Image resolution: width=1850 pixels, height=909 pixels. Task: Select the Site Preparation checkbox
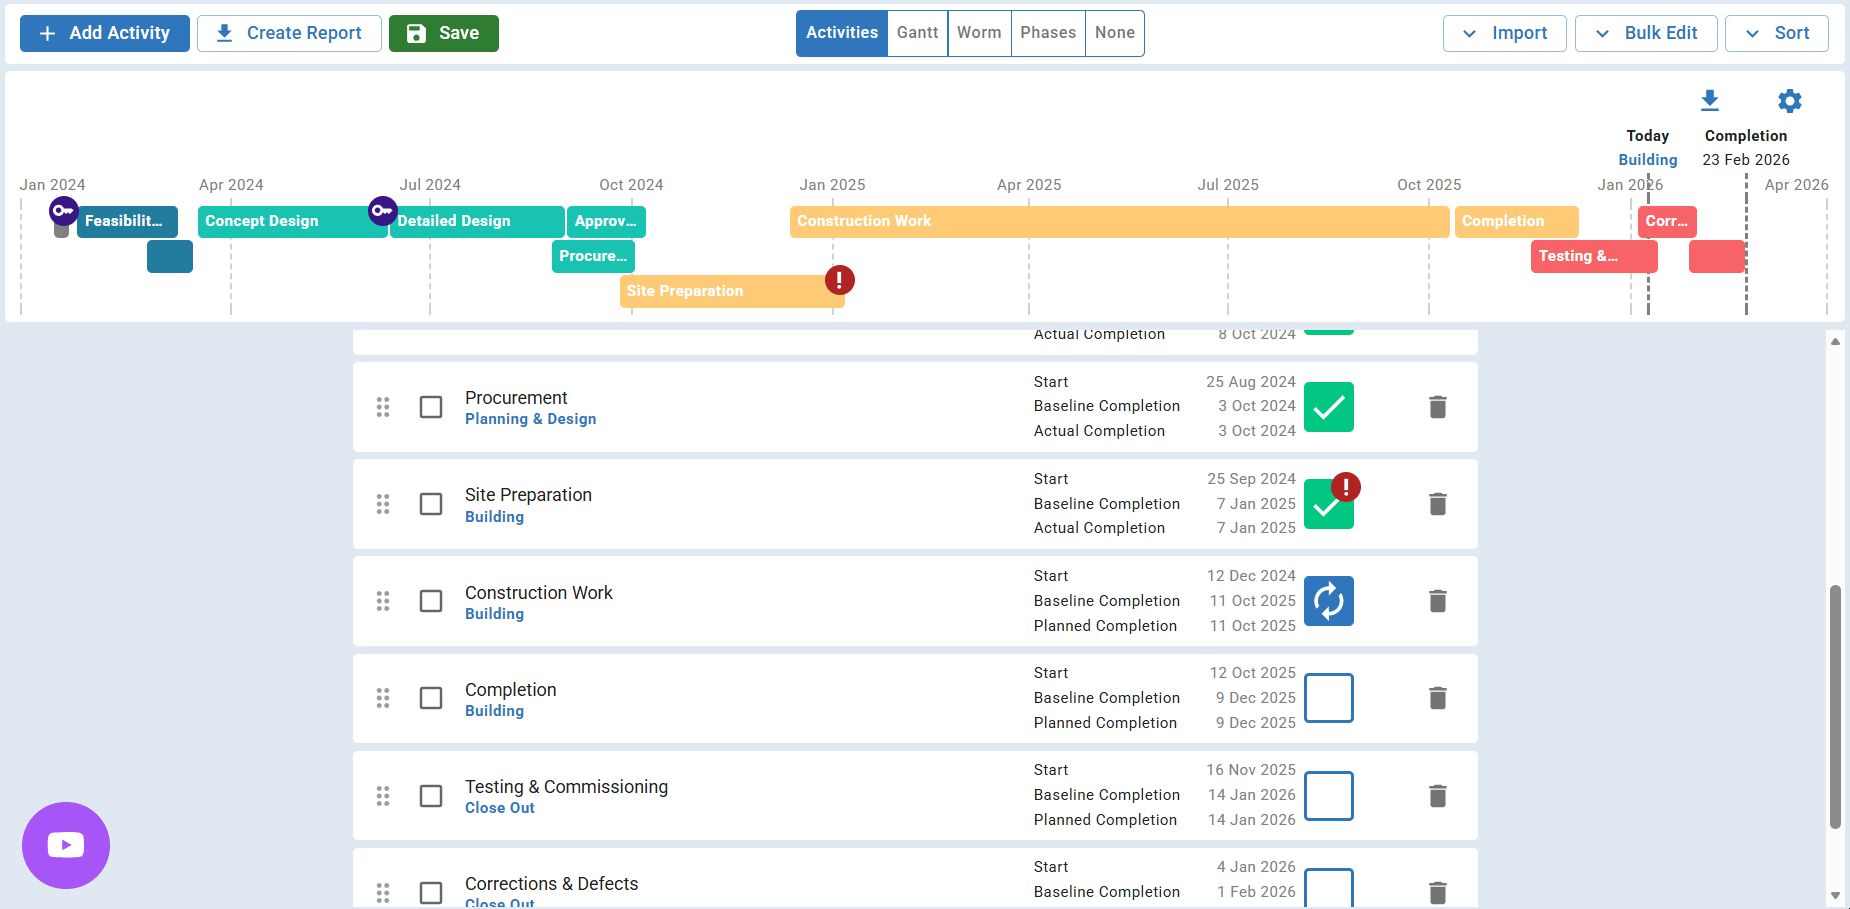click(431, 504)
